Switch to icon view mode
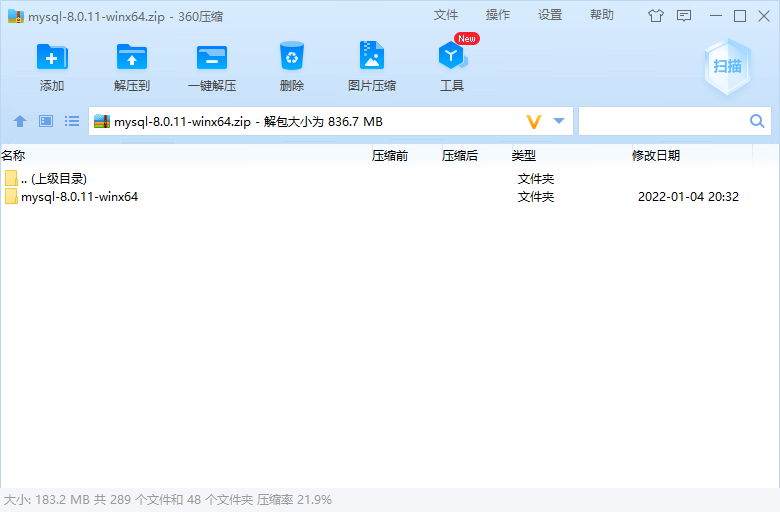The image size is (780, 512). [46, 121]
